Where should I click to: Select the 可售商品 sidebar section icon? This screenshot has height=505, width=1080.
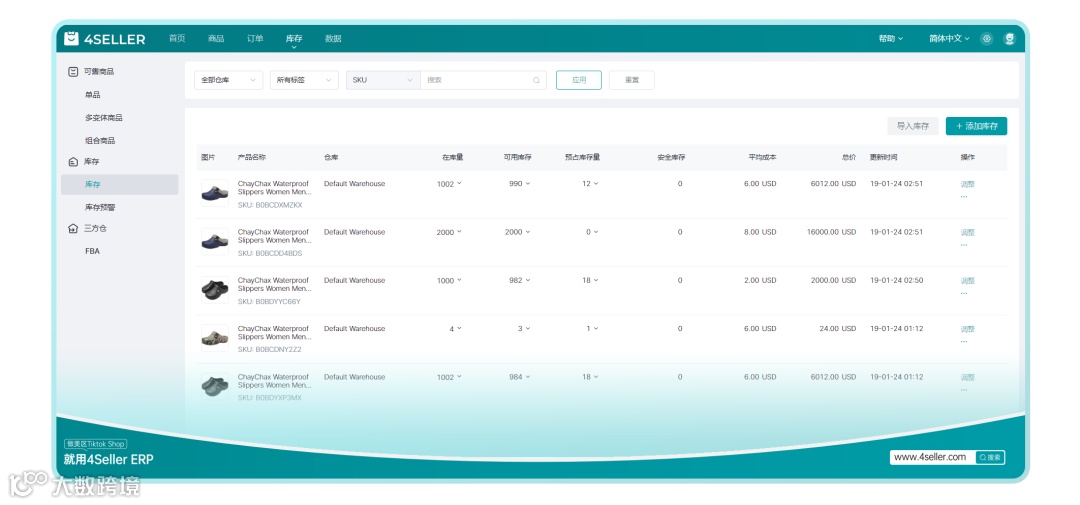(x=73, y=72)
